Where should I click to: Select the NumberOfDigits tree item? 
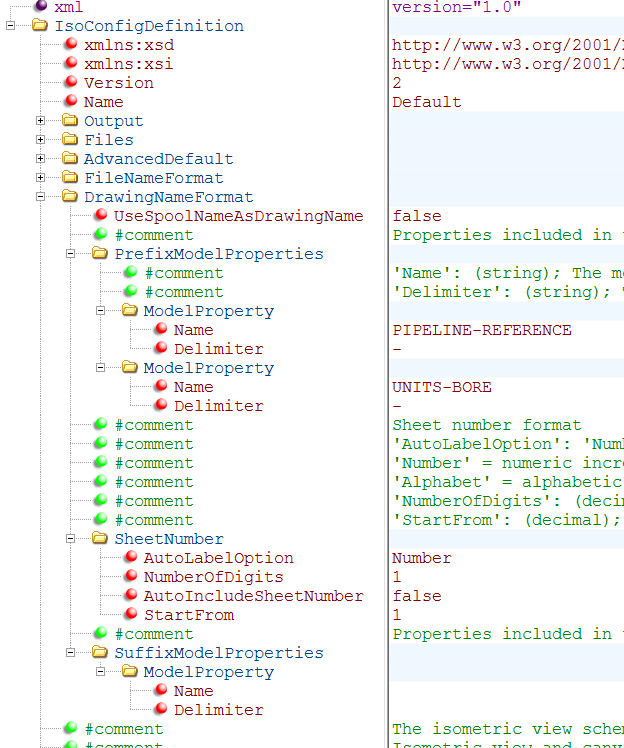click(x=213, y=577)
